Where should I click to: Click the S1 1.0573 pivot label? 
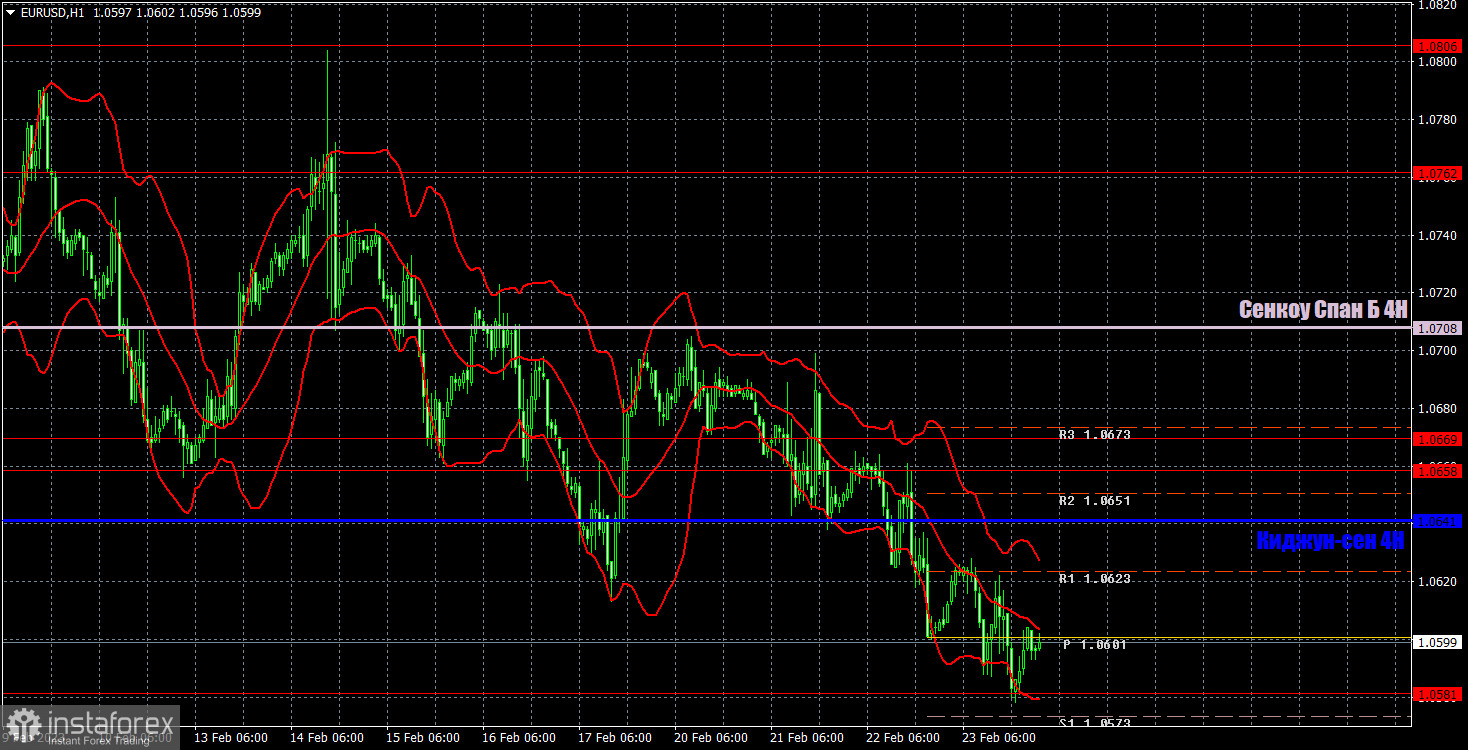pos(1094,722)
